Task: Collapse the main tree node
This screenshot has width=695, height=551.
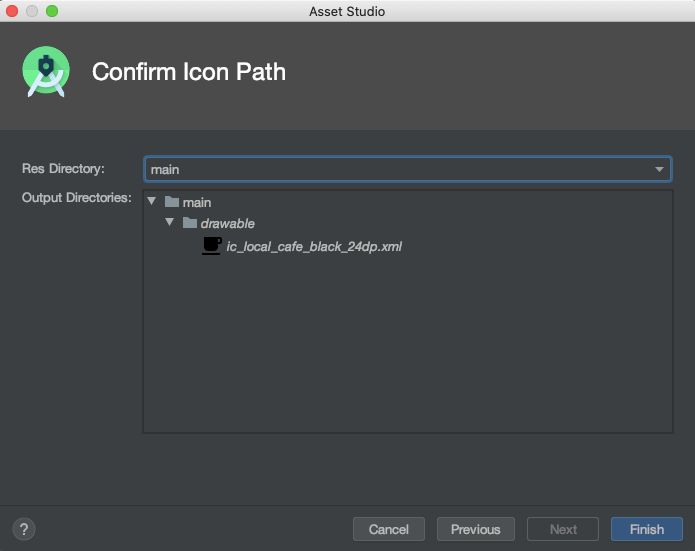Action: point(152,201)
